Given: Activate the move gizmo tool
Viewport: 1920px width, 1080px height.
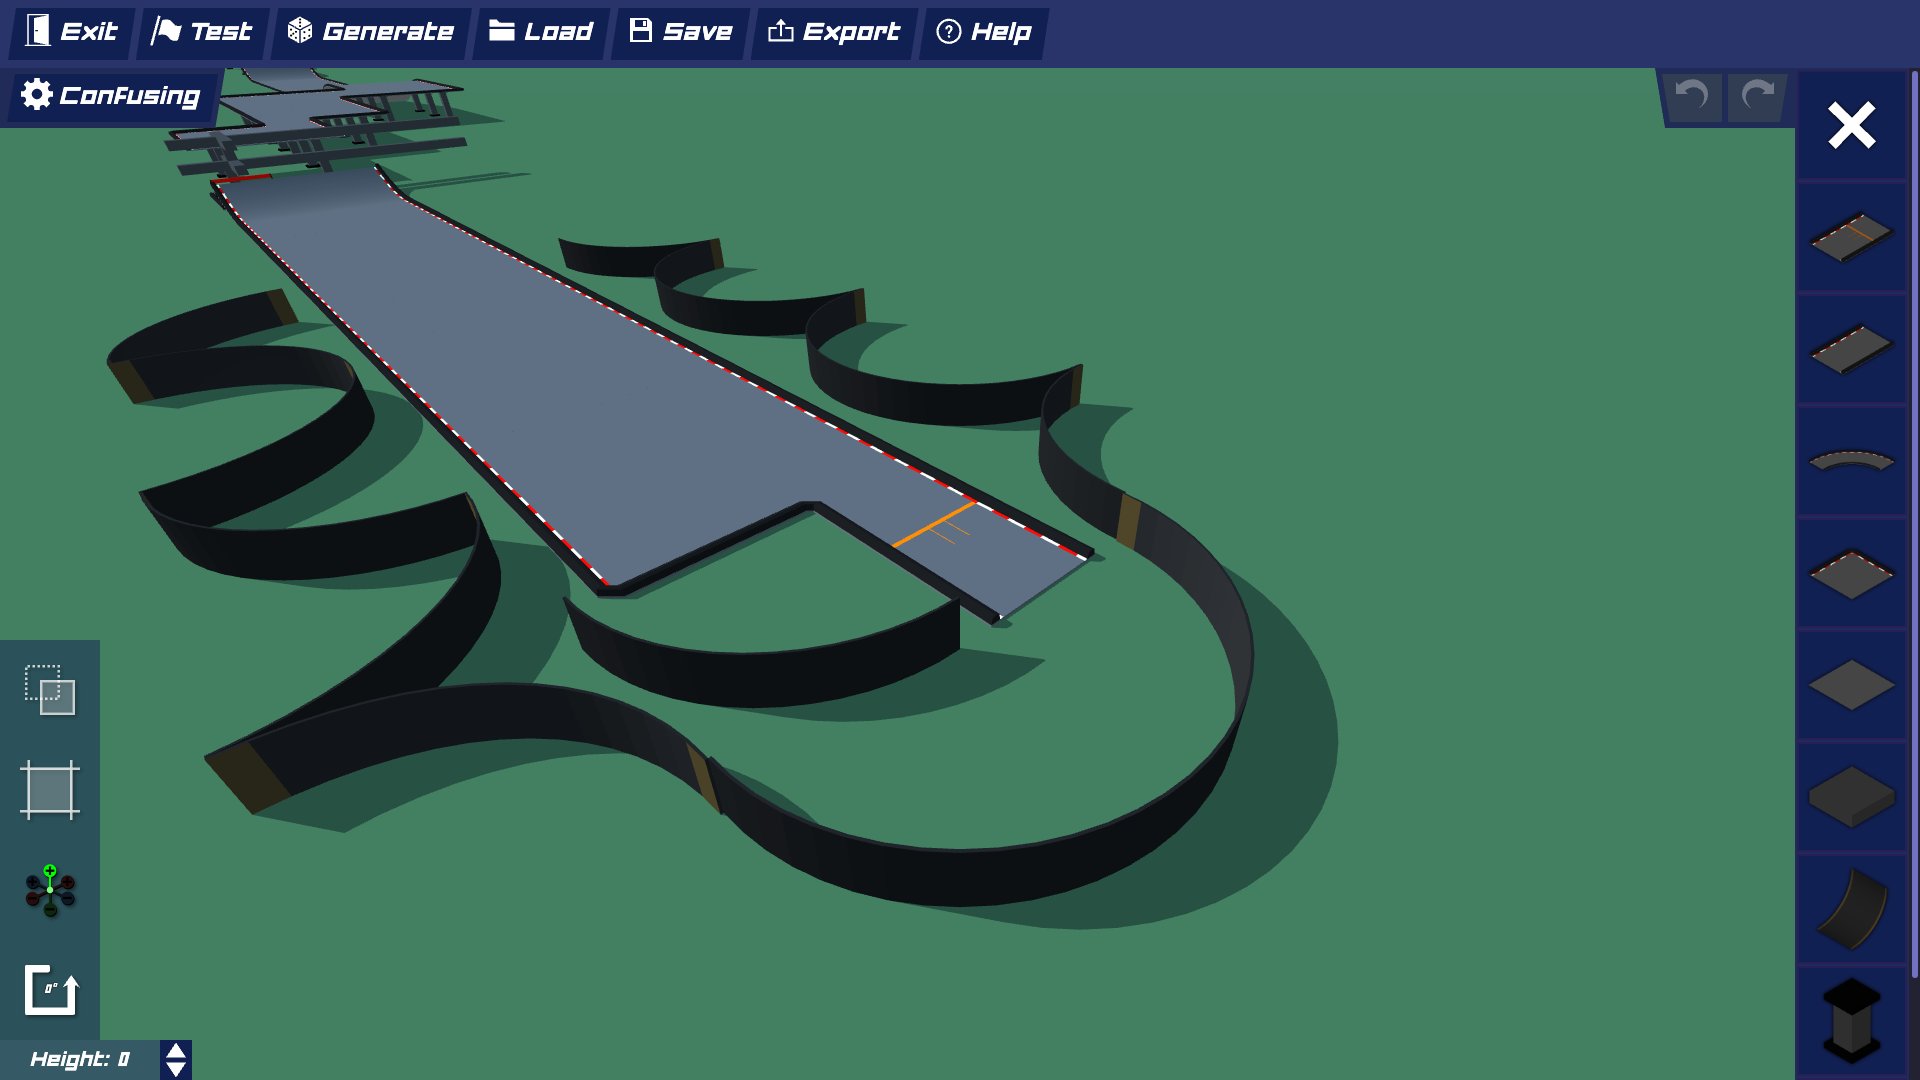Looking at the screenshot, I should pos(48,892).
